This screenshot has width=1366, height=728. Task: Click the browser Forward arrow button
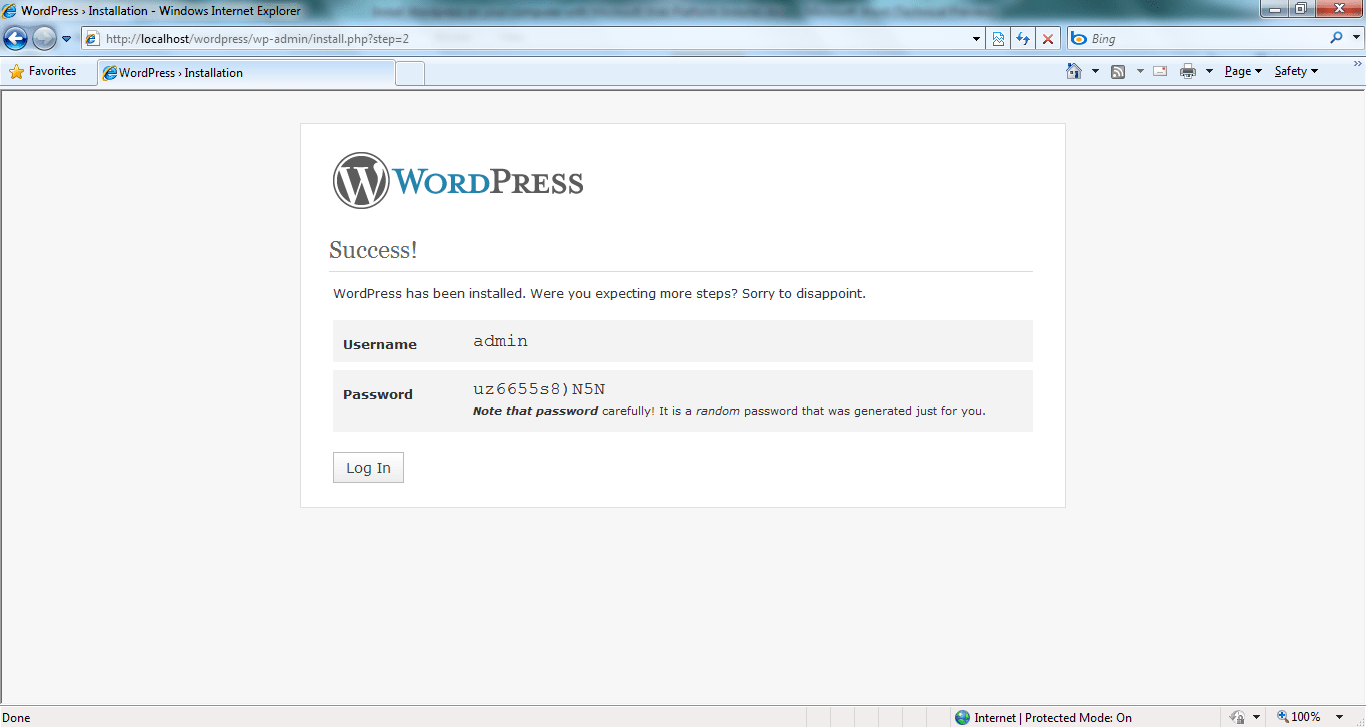(x=44, y=39)
